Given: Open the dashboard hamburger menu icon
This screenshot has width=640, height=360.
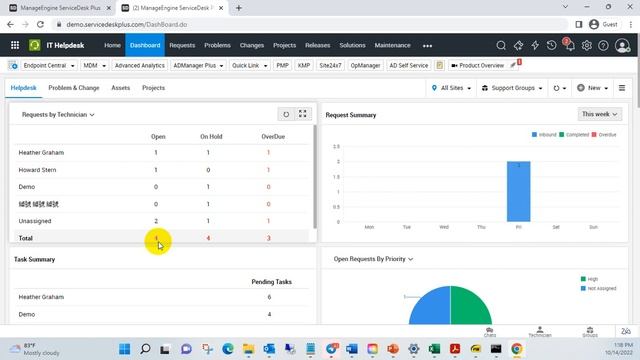Looking at the screenshot, I should 622,88.
